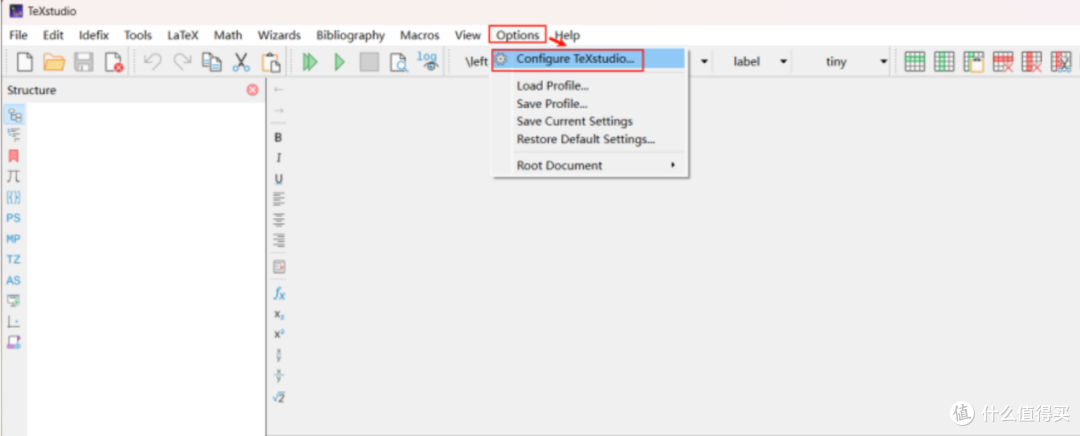
Task: Open the Beamer sidebar panel icon
Action: click(14, 301)
